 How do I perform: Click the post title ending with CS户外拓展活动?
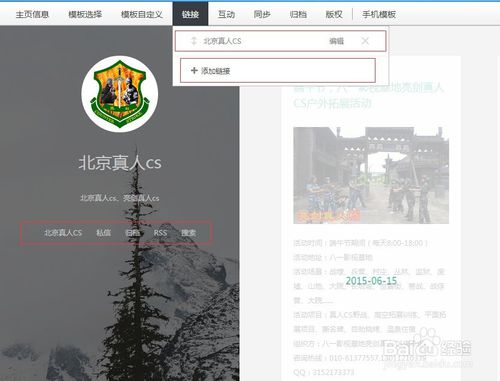pyautogui.click(x=368, y=96)
